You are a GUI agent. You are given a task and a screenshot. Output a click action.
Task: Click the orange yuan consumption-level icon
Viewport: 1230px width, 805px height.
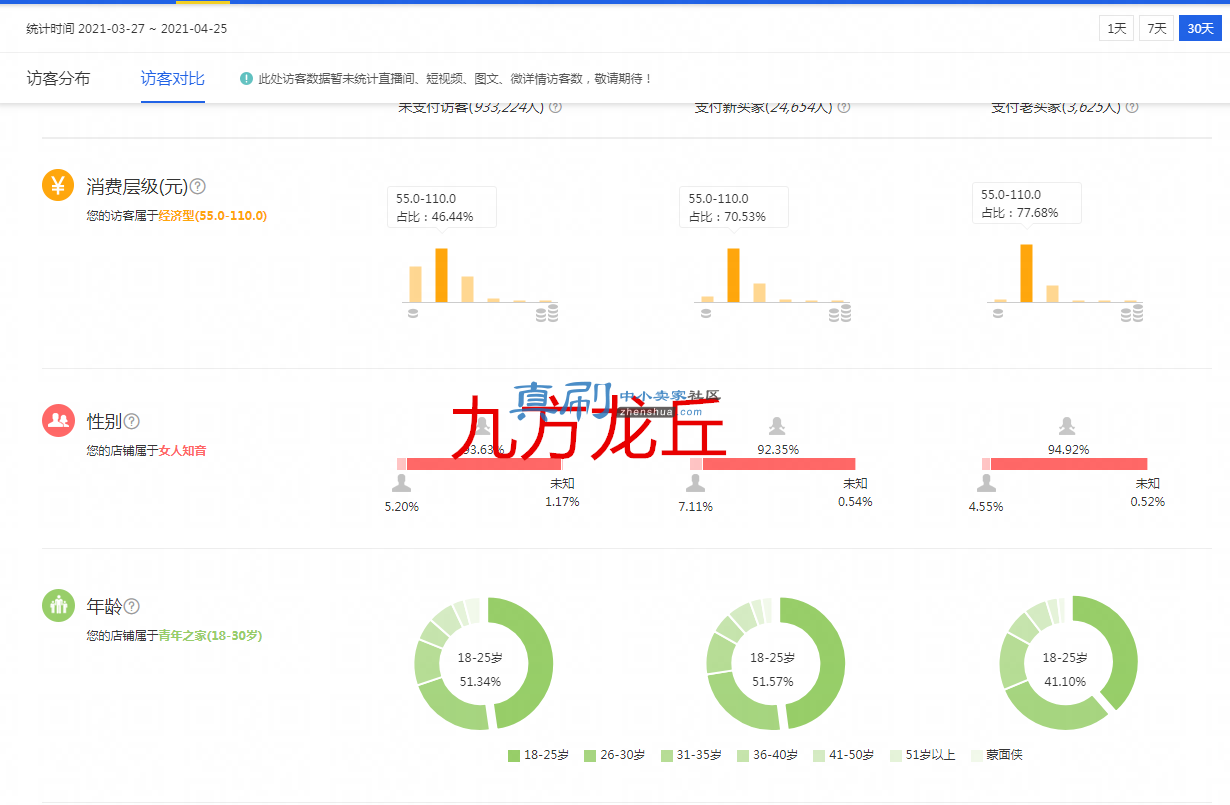tap(58, 185)
